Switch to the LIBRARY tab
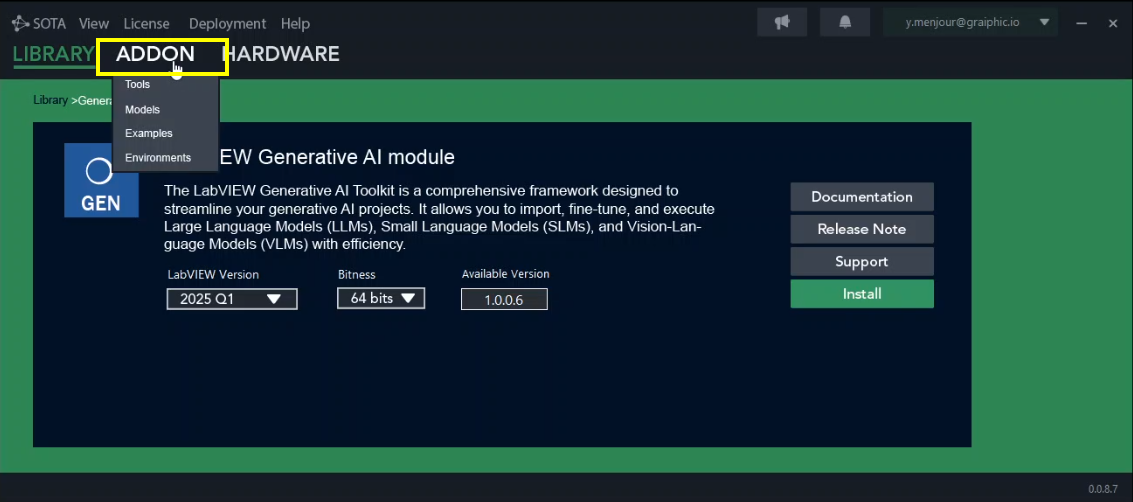This screenshot has width=1133, height=502. (53, 54)
